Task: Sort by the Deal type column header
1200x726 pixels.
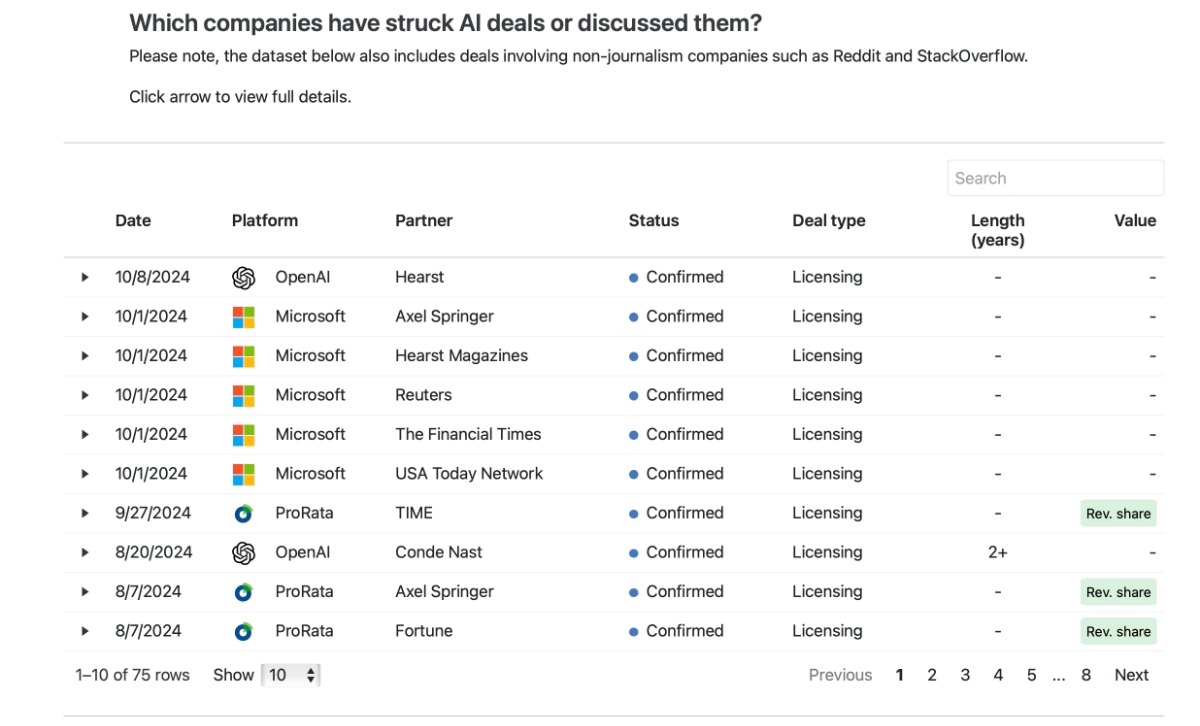Action: (x=828, y=221)
